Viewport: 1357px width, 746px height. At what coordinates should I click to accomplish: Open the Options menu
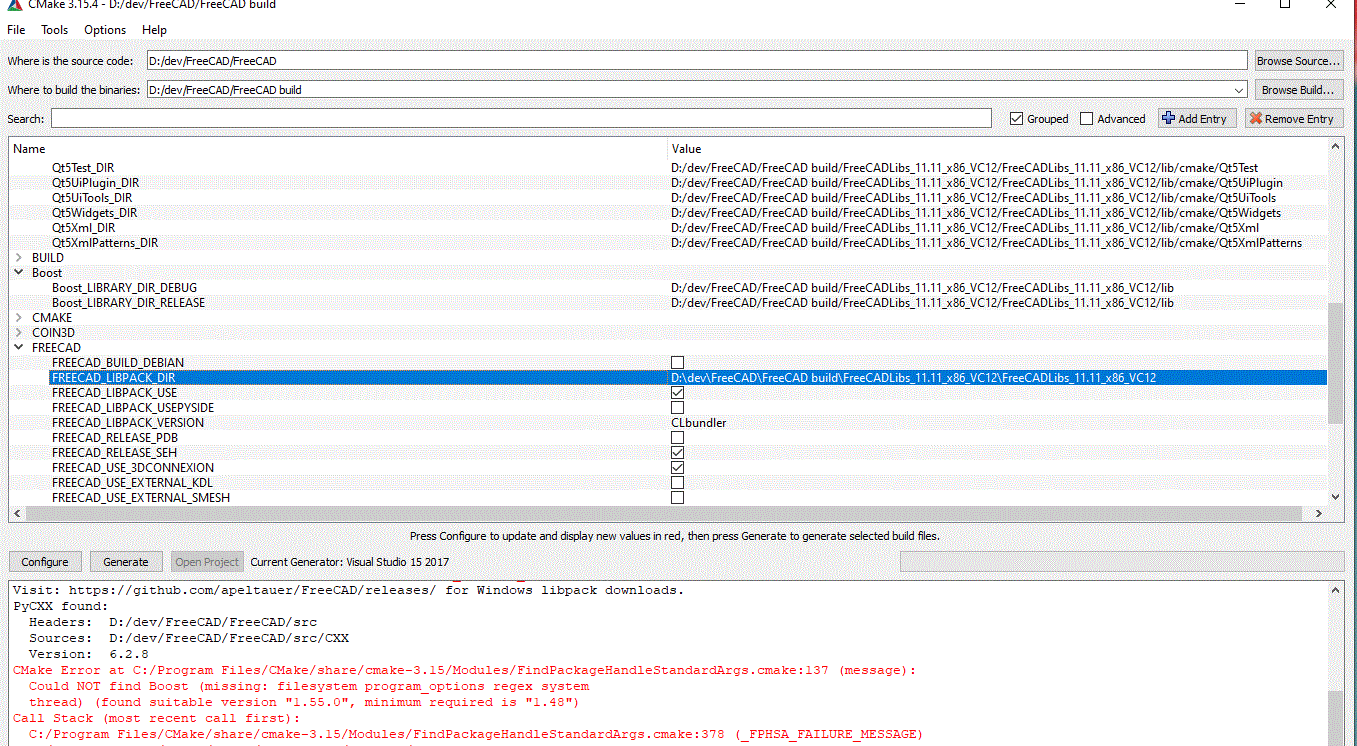(105, 30)
